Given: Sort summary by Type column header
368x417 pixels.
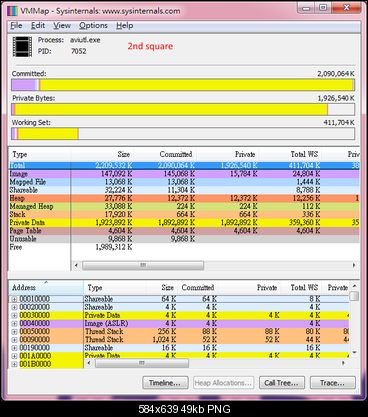Looking at the screenshot, I should 39,154.
